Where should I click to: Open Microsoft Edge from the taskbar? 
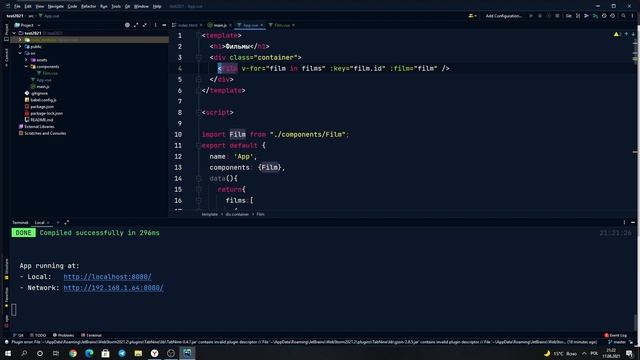[x=89, y=353]
